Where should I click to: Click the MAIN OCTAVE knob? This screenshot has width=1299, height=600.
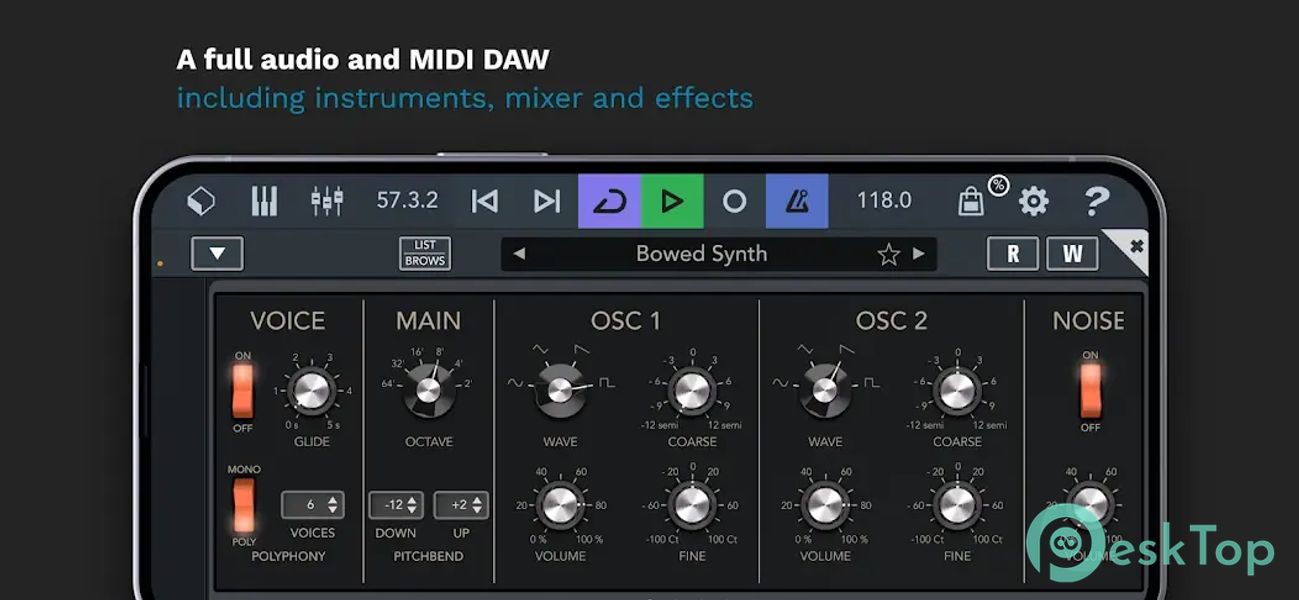click(429, 390)
